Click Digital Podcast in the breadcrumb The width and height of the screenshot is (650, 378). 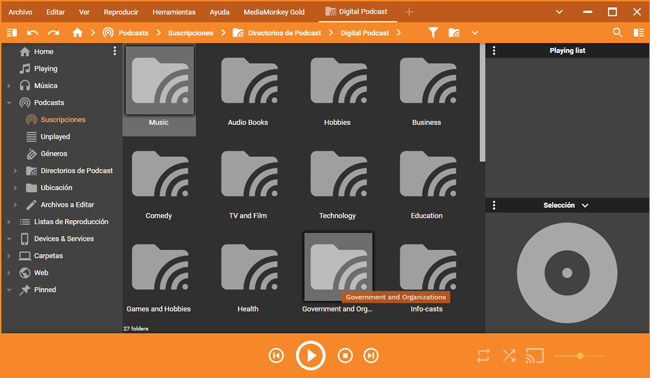365,33
